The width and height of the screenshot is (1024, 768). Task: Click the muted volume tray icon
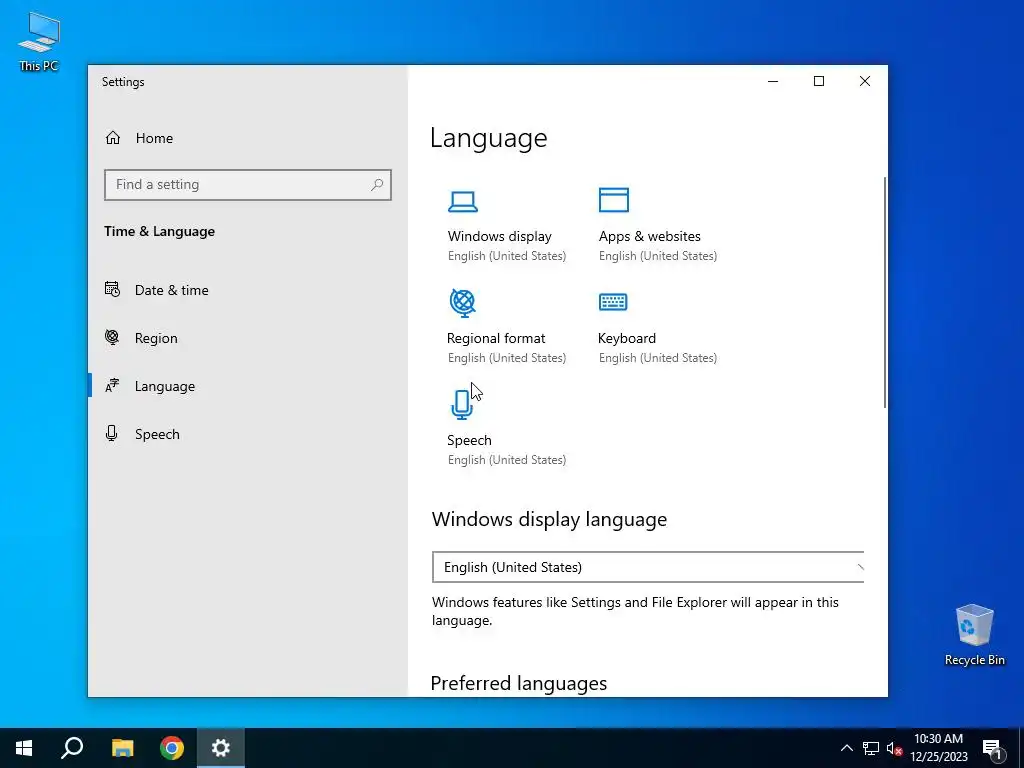tap(895, 748)
